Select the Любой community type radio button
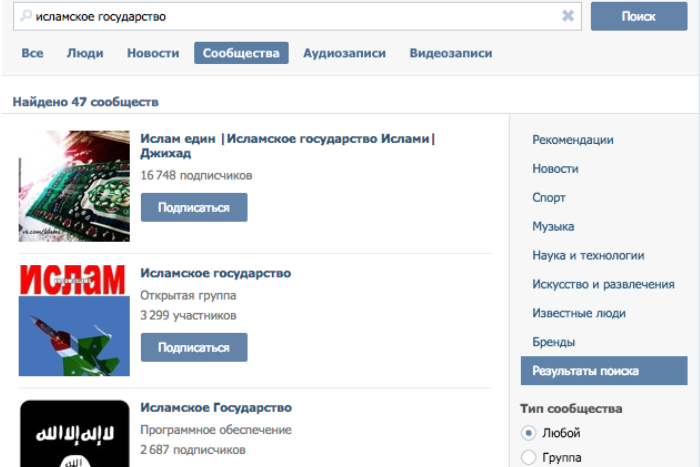 (x=529, y=433)
